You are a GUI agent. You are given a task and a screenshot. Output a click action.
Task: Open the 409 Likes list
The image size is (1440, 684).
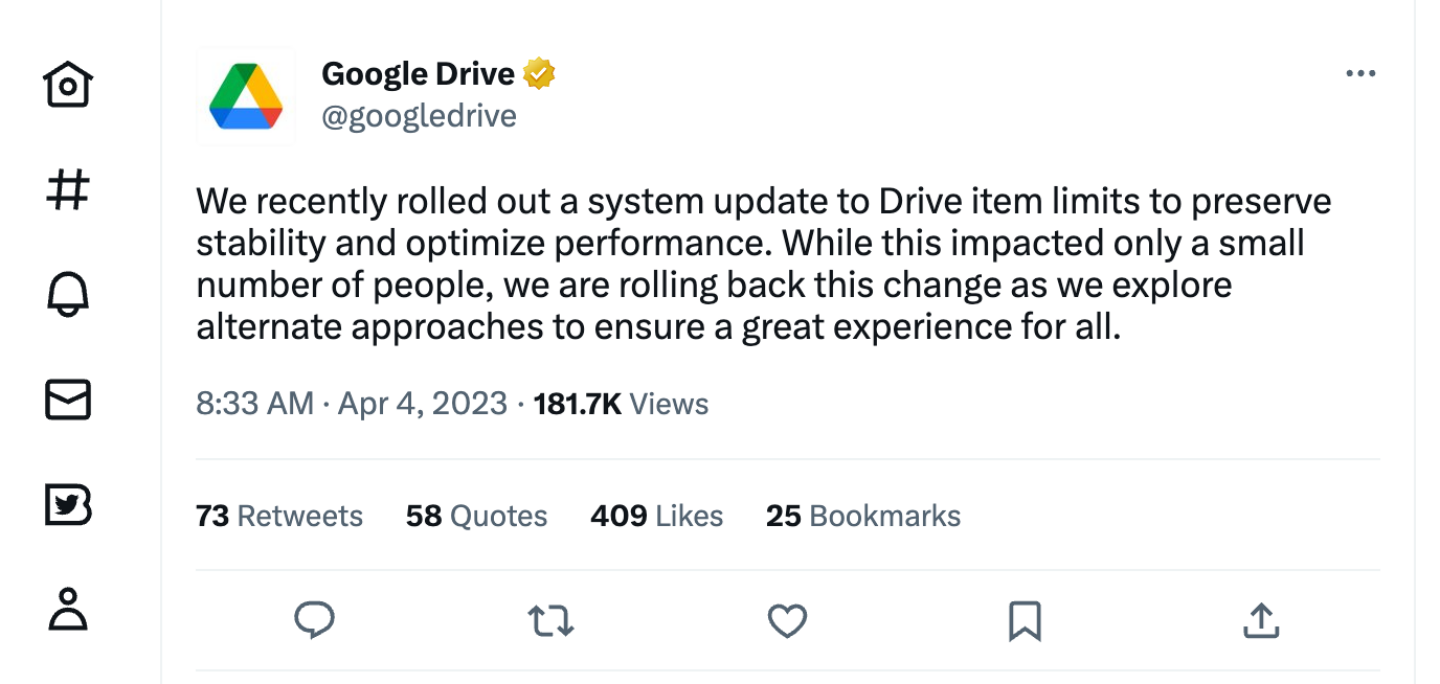(655, 516)
